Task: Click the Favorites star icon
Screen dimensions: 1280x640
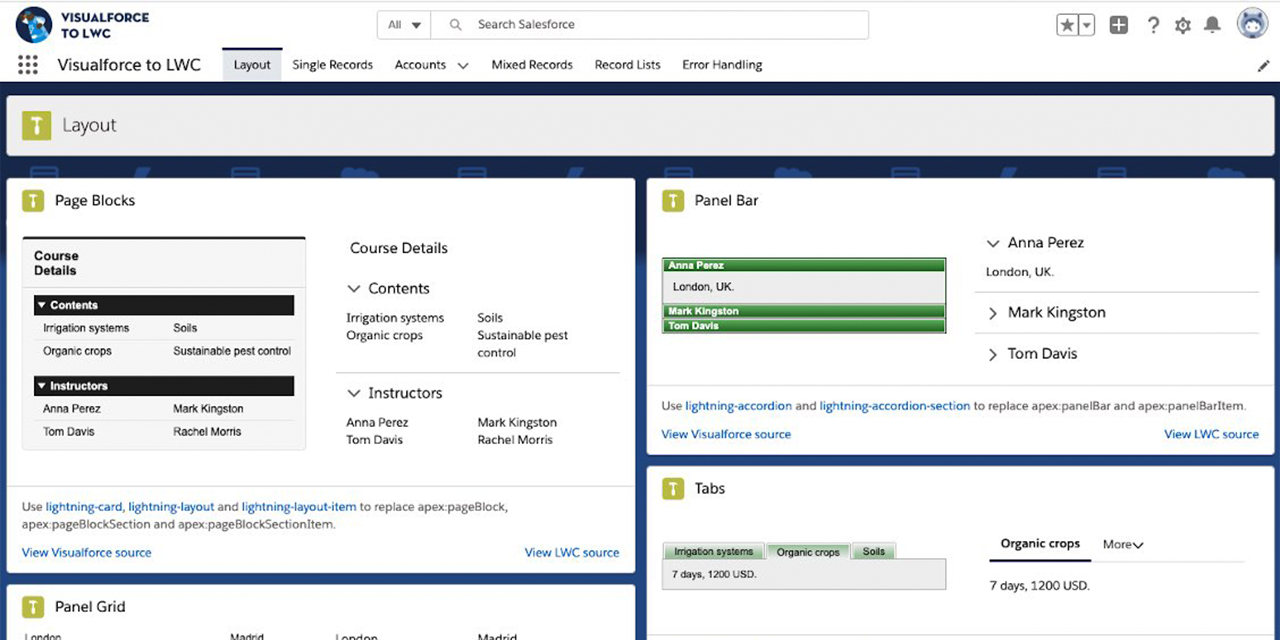Action: pos(1067,25)
